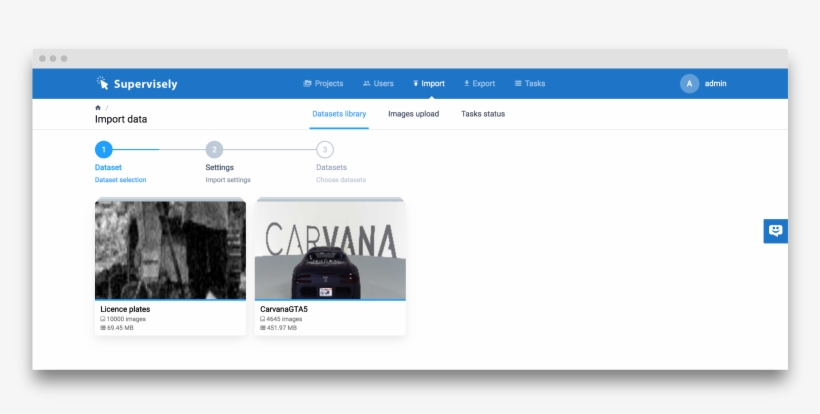Open the chat feedback widget

click(x=776, y=231)
